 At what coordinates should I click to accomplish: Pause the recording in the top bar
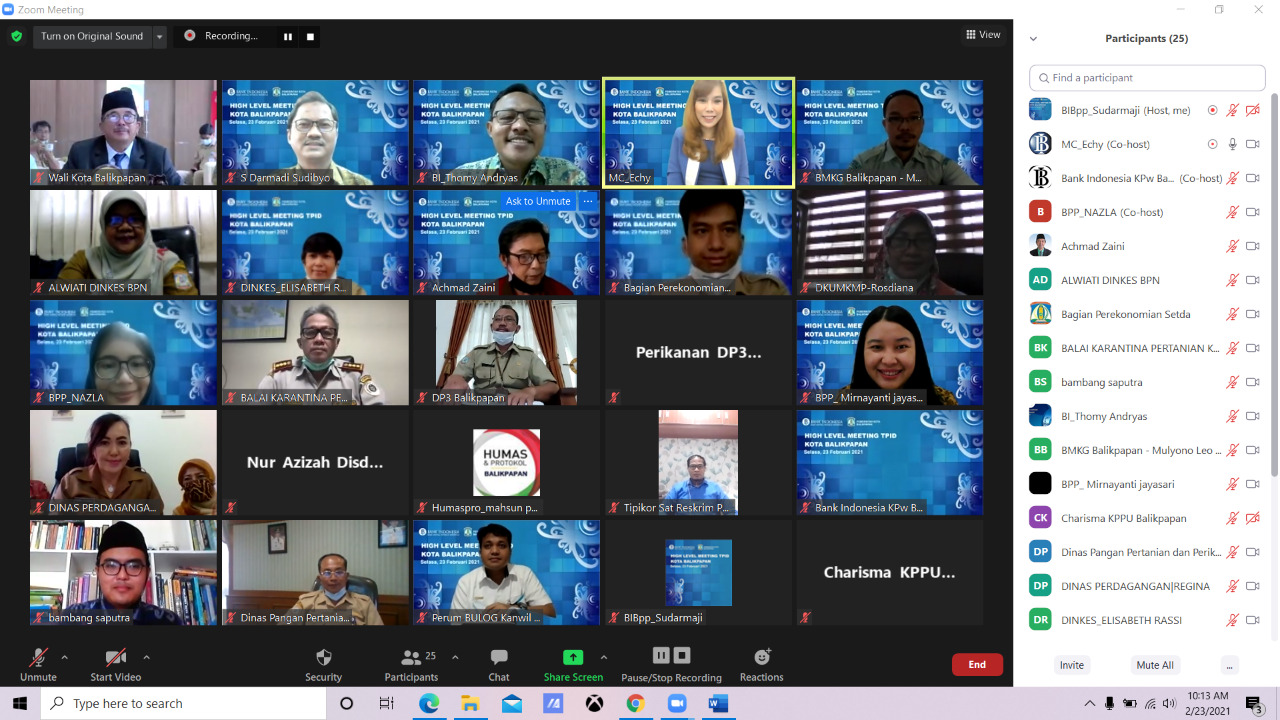[x=288, y=37]
